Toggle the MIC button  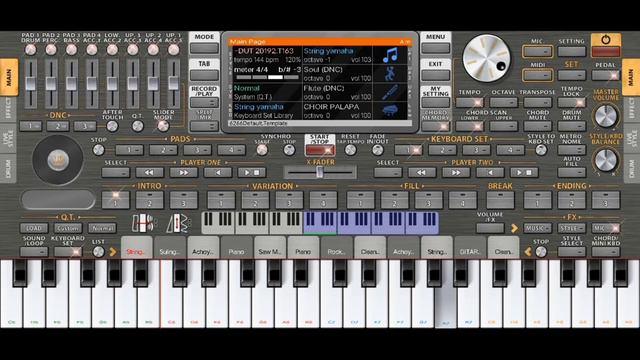pyautogui.click(x=537, y=51)
